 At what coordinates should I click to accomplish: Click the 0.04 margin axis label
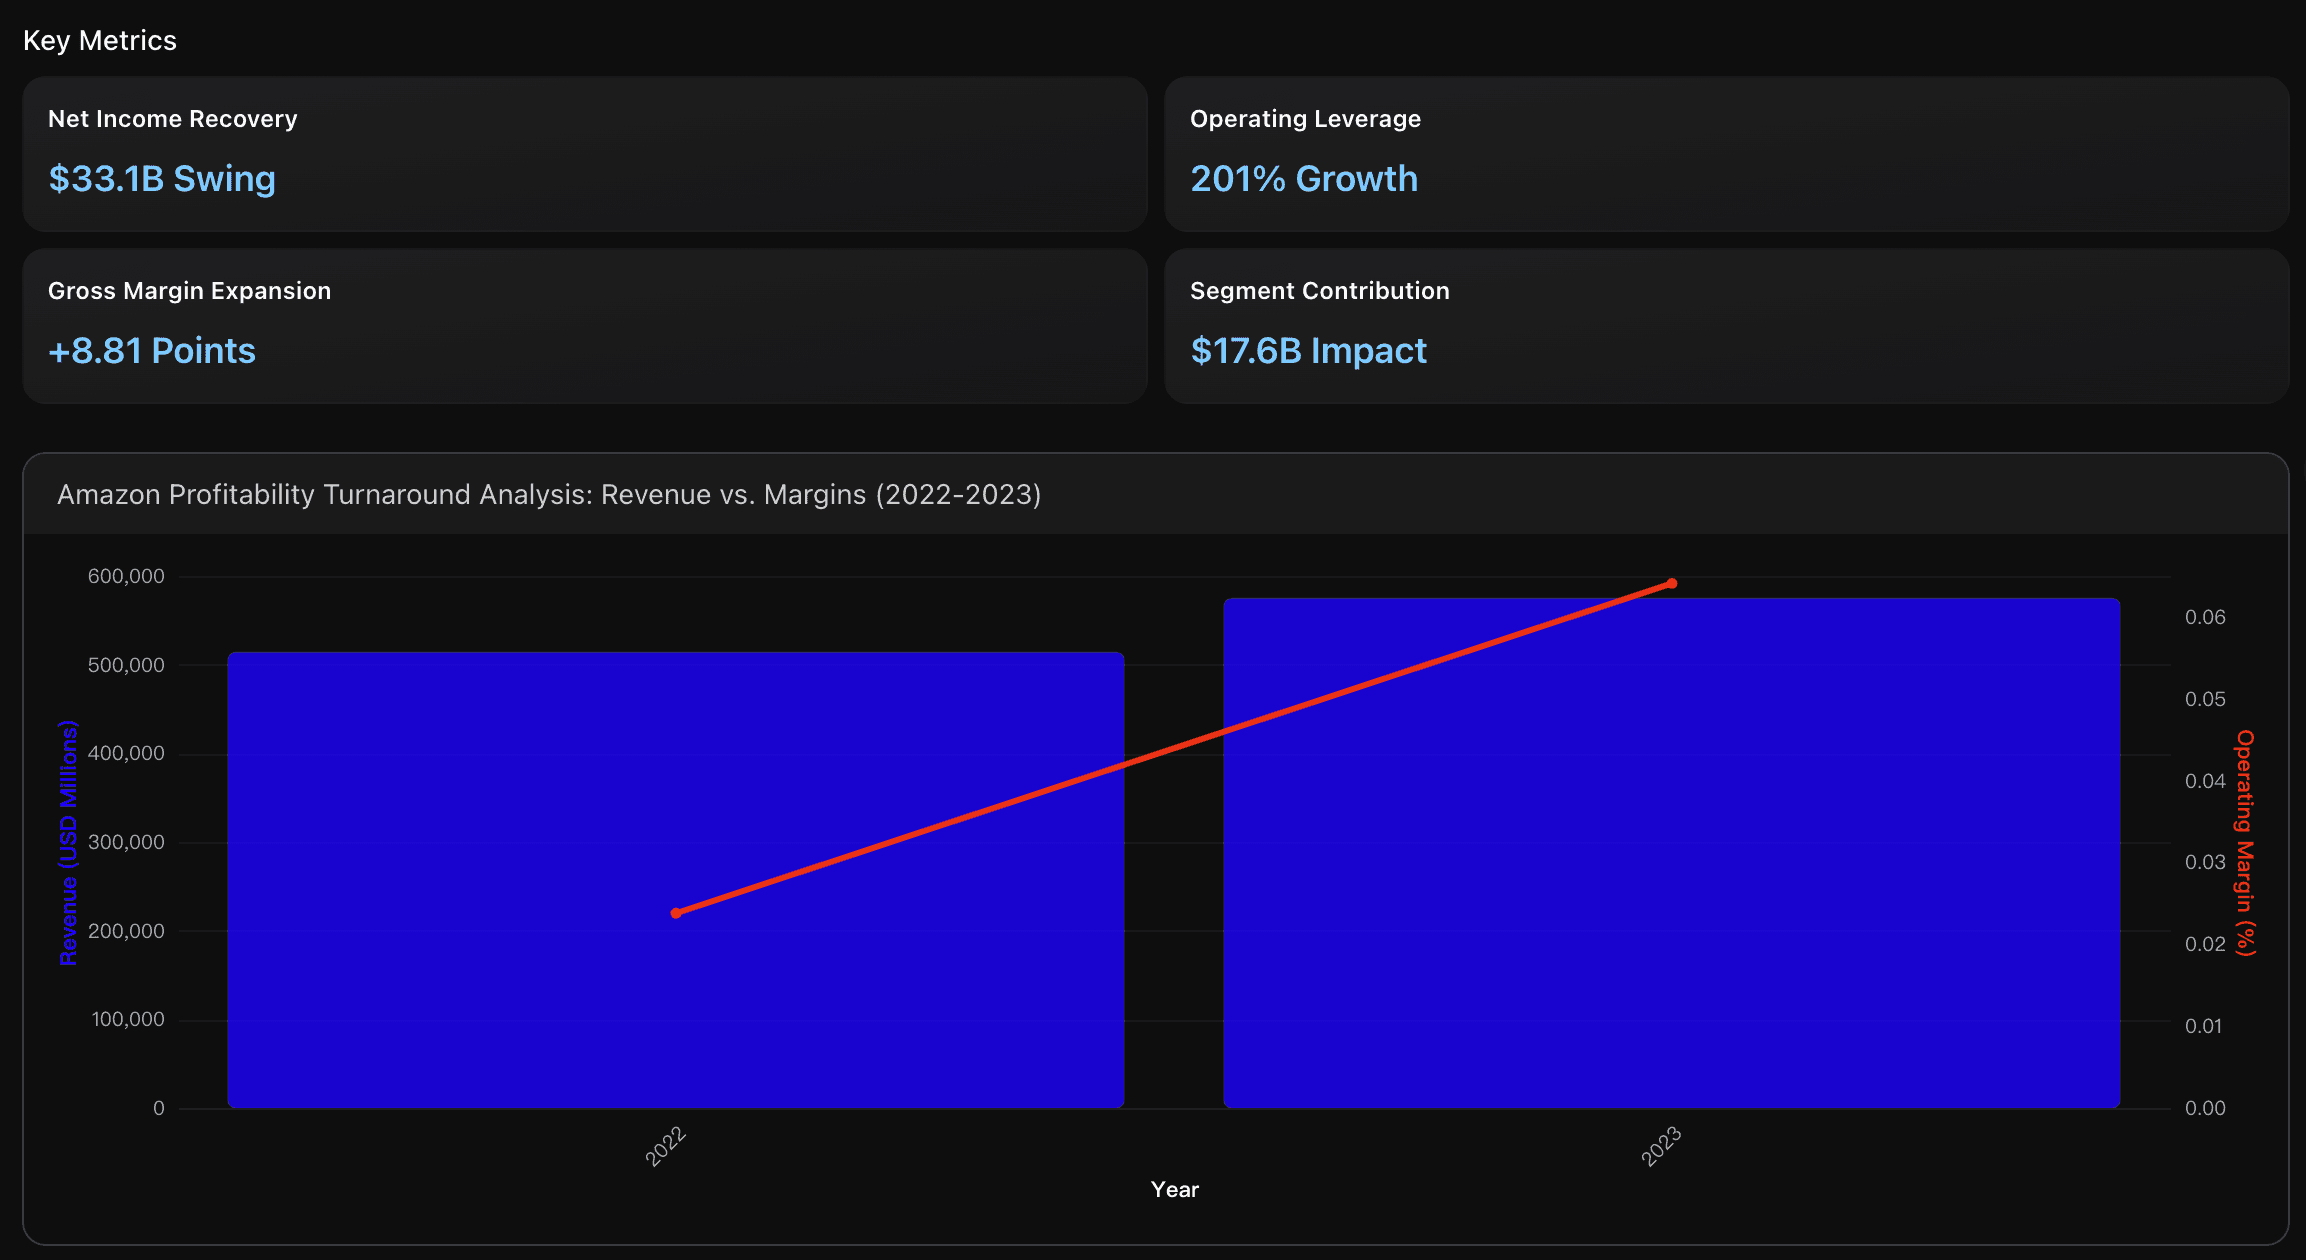pos(2206,782)
